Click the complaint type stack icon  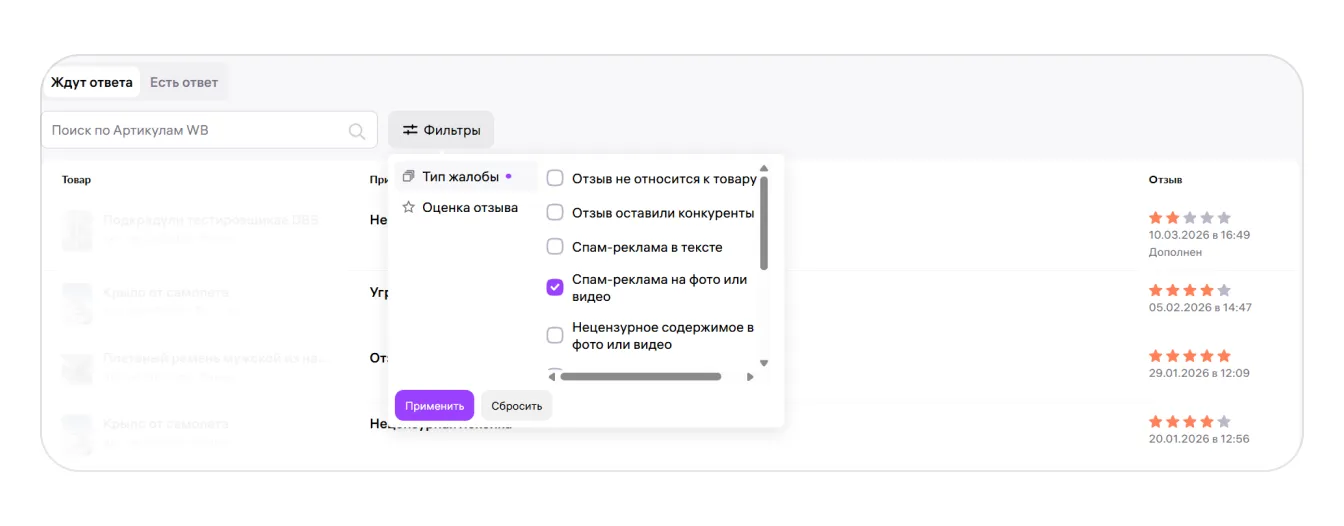click(x=408, y=177)
